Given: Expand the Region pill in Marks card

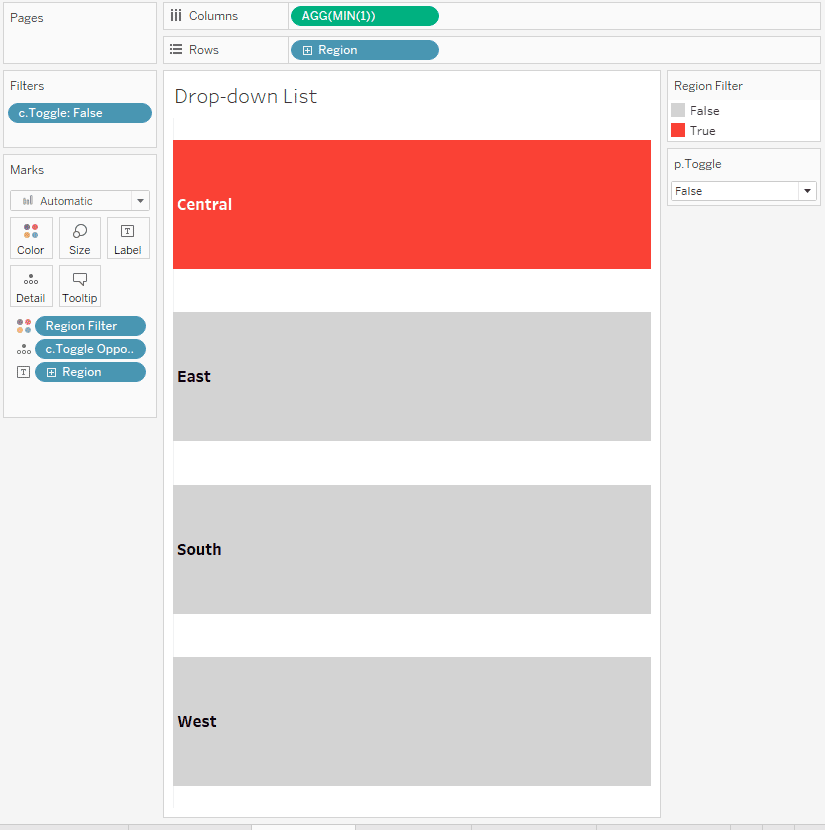Looking at the screenshot, I should pyautogui.click(x=51, y=373).
